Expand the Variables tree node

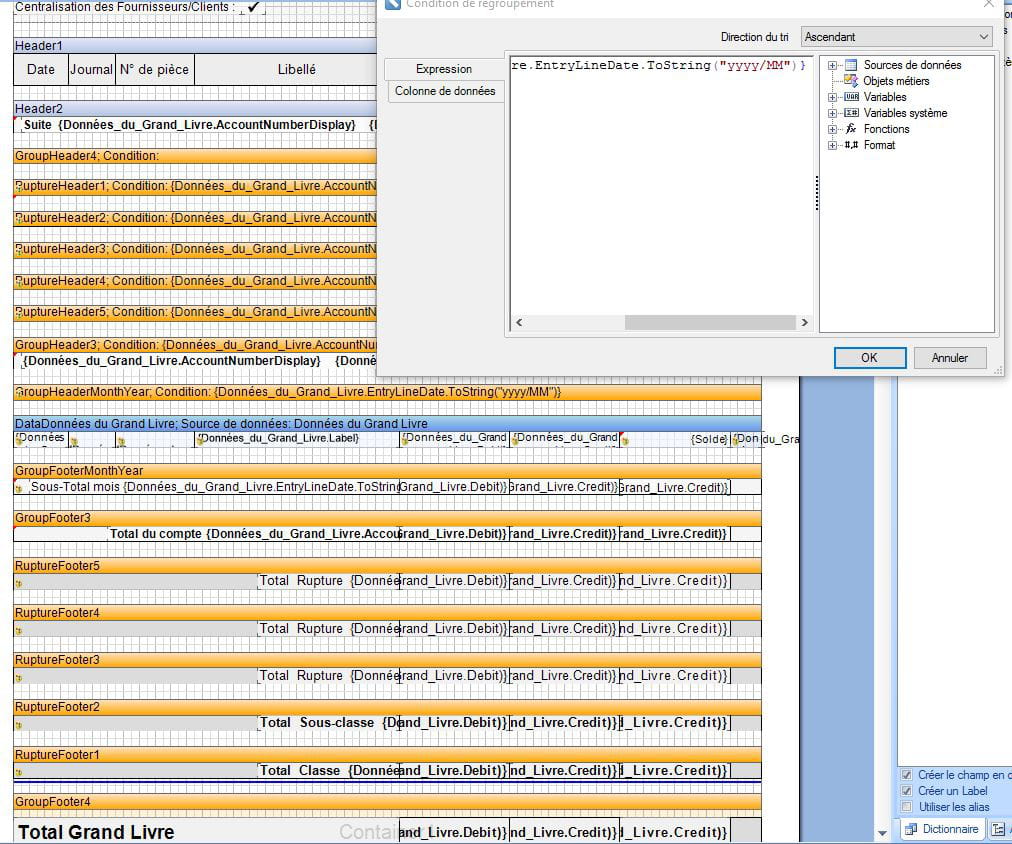point(833,97)
